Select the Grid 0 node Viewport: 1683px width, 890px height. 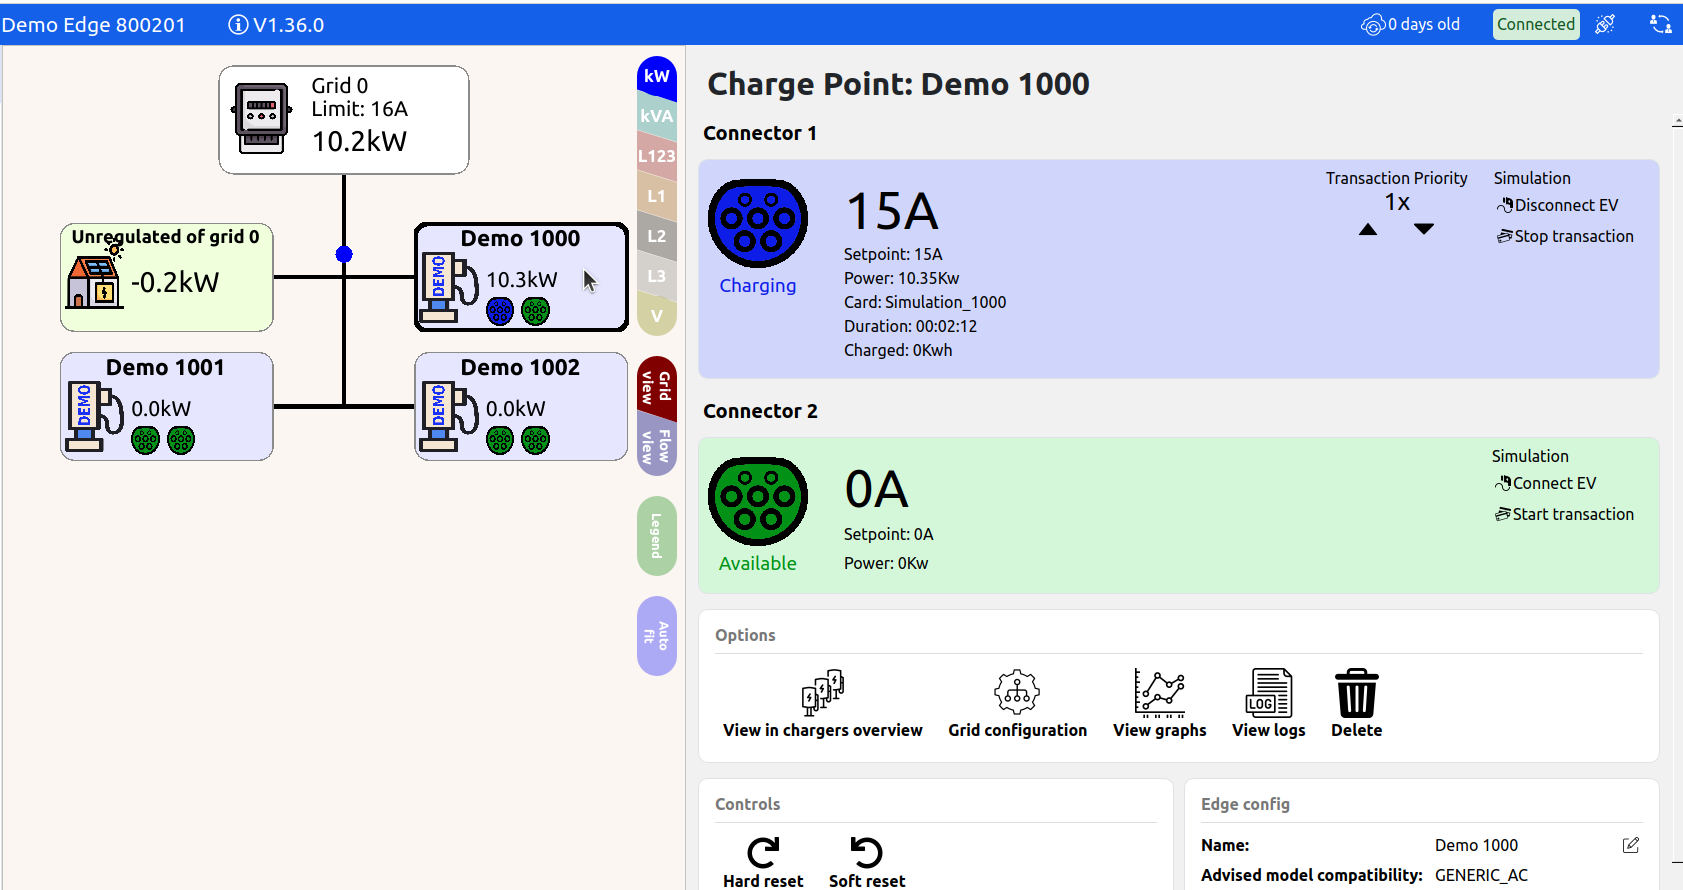coord(344,120)
